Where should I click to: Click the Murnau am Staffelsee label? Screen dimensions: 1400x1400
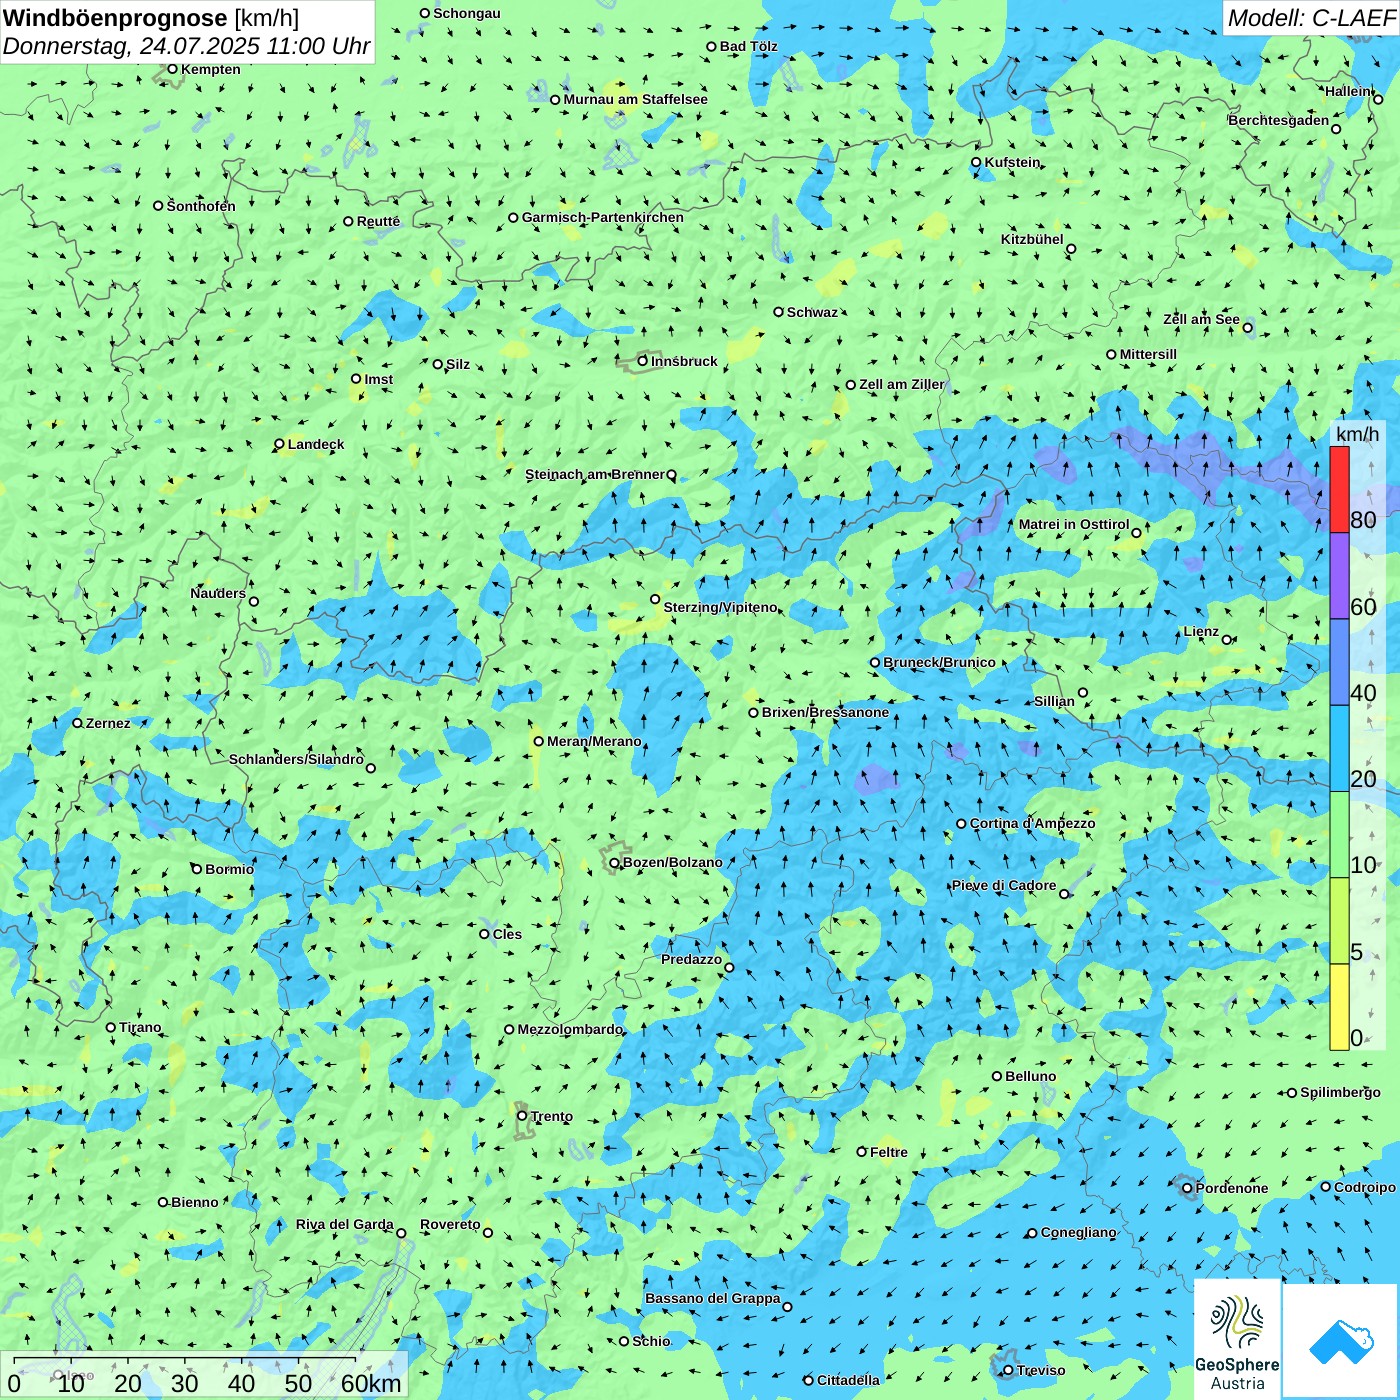tap(636, 99)
